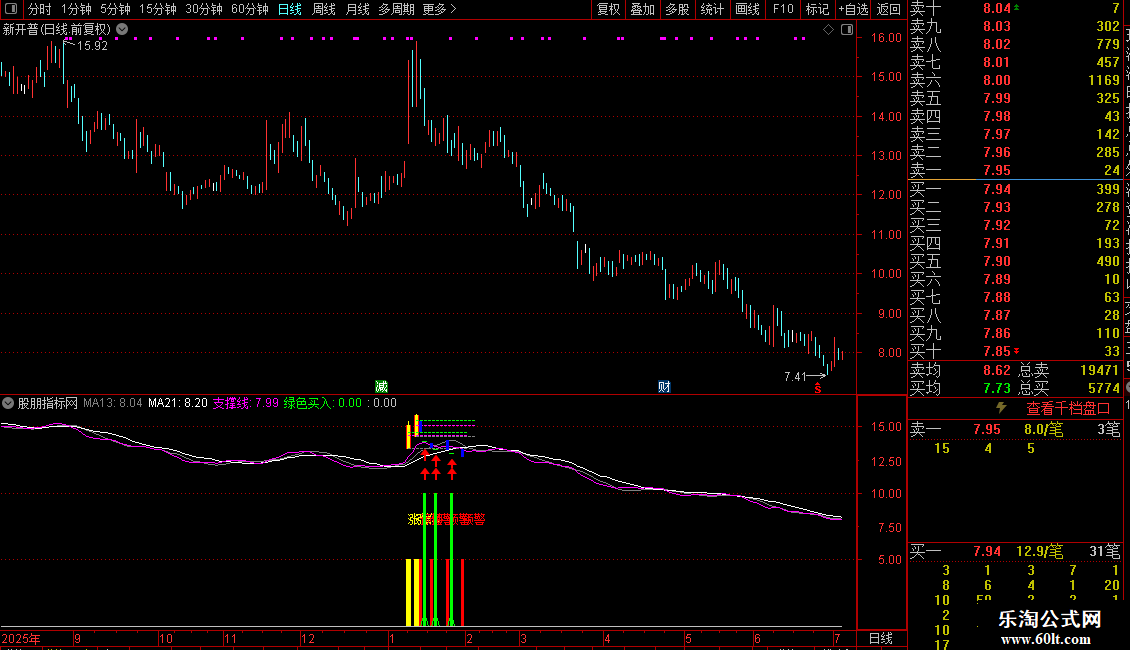
Task: Click the 买六 price 7.89 row
Action: click(x=1015, y=279)
